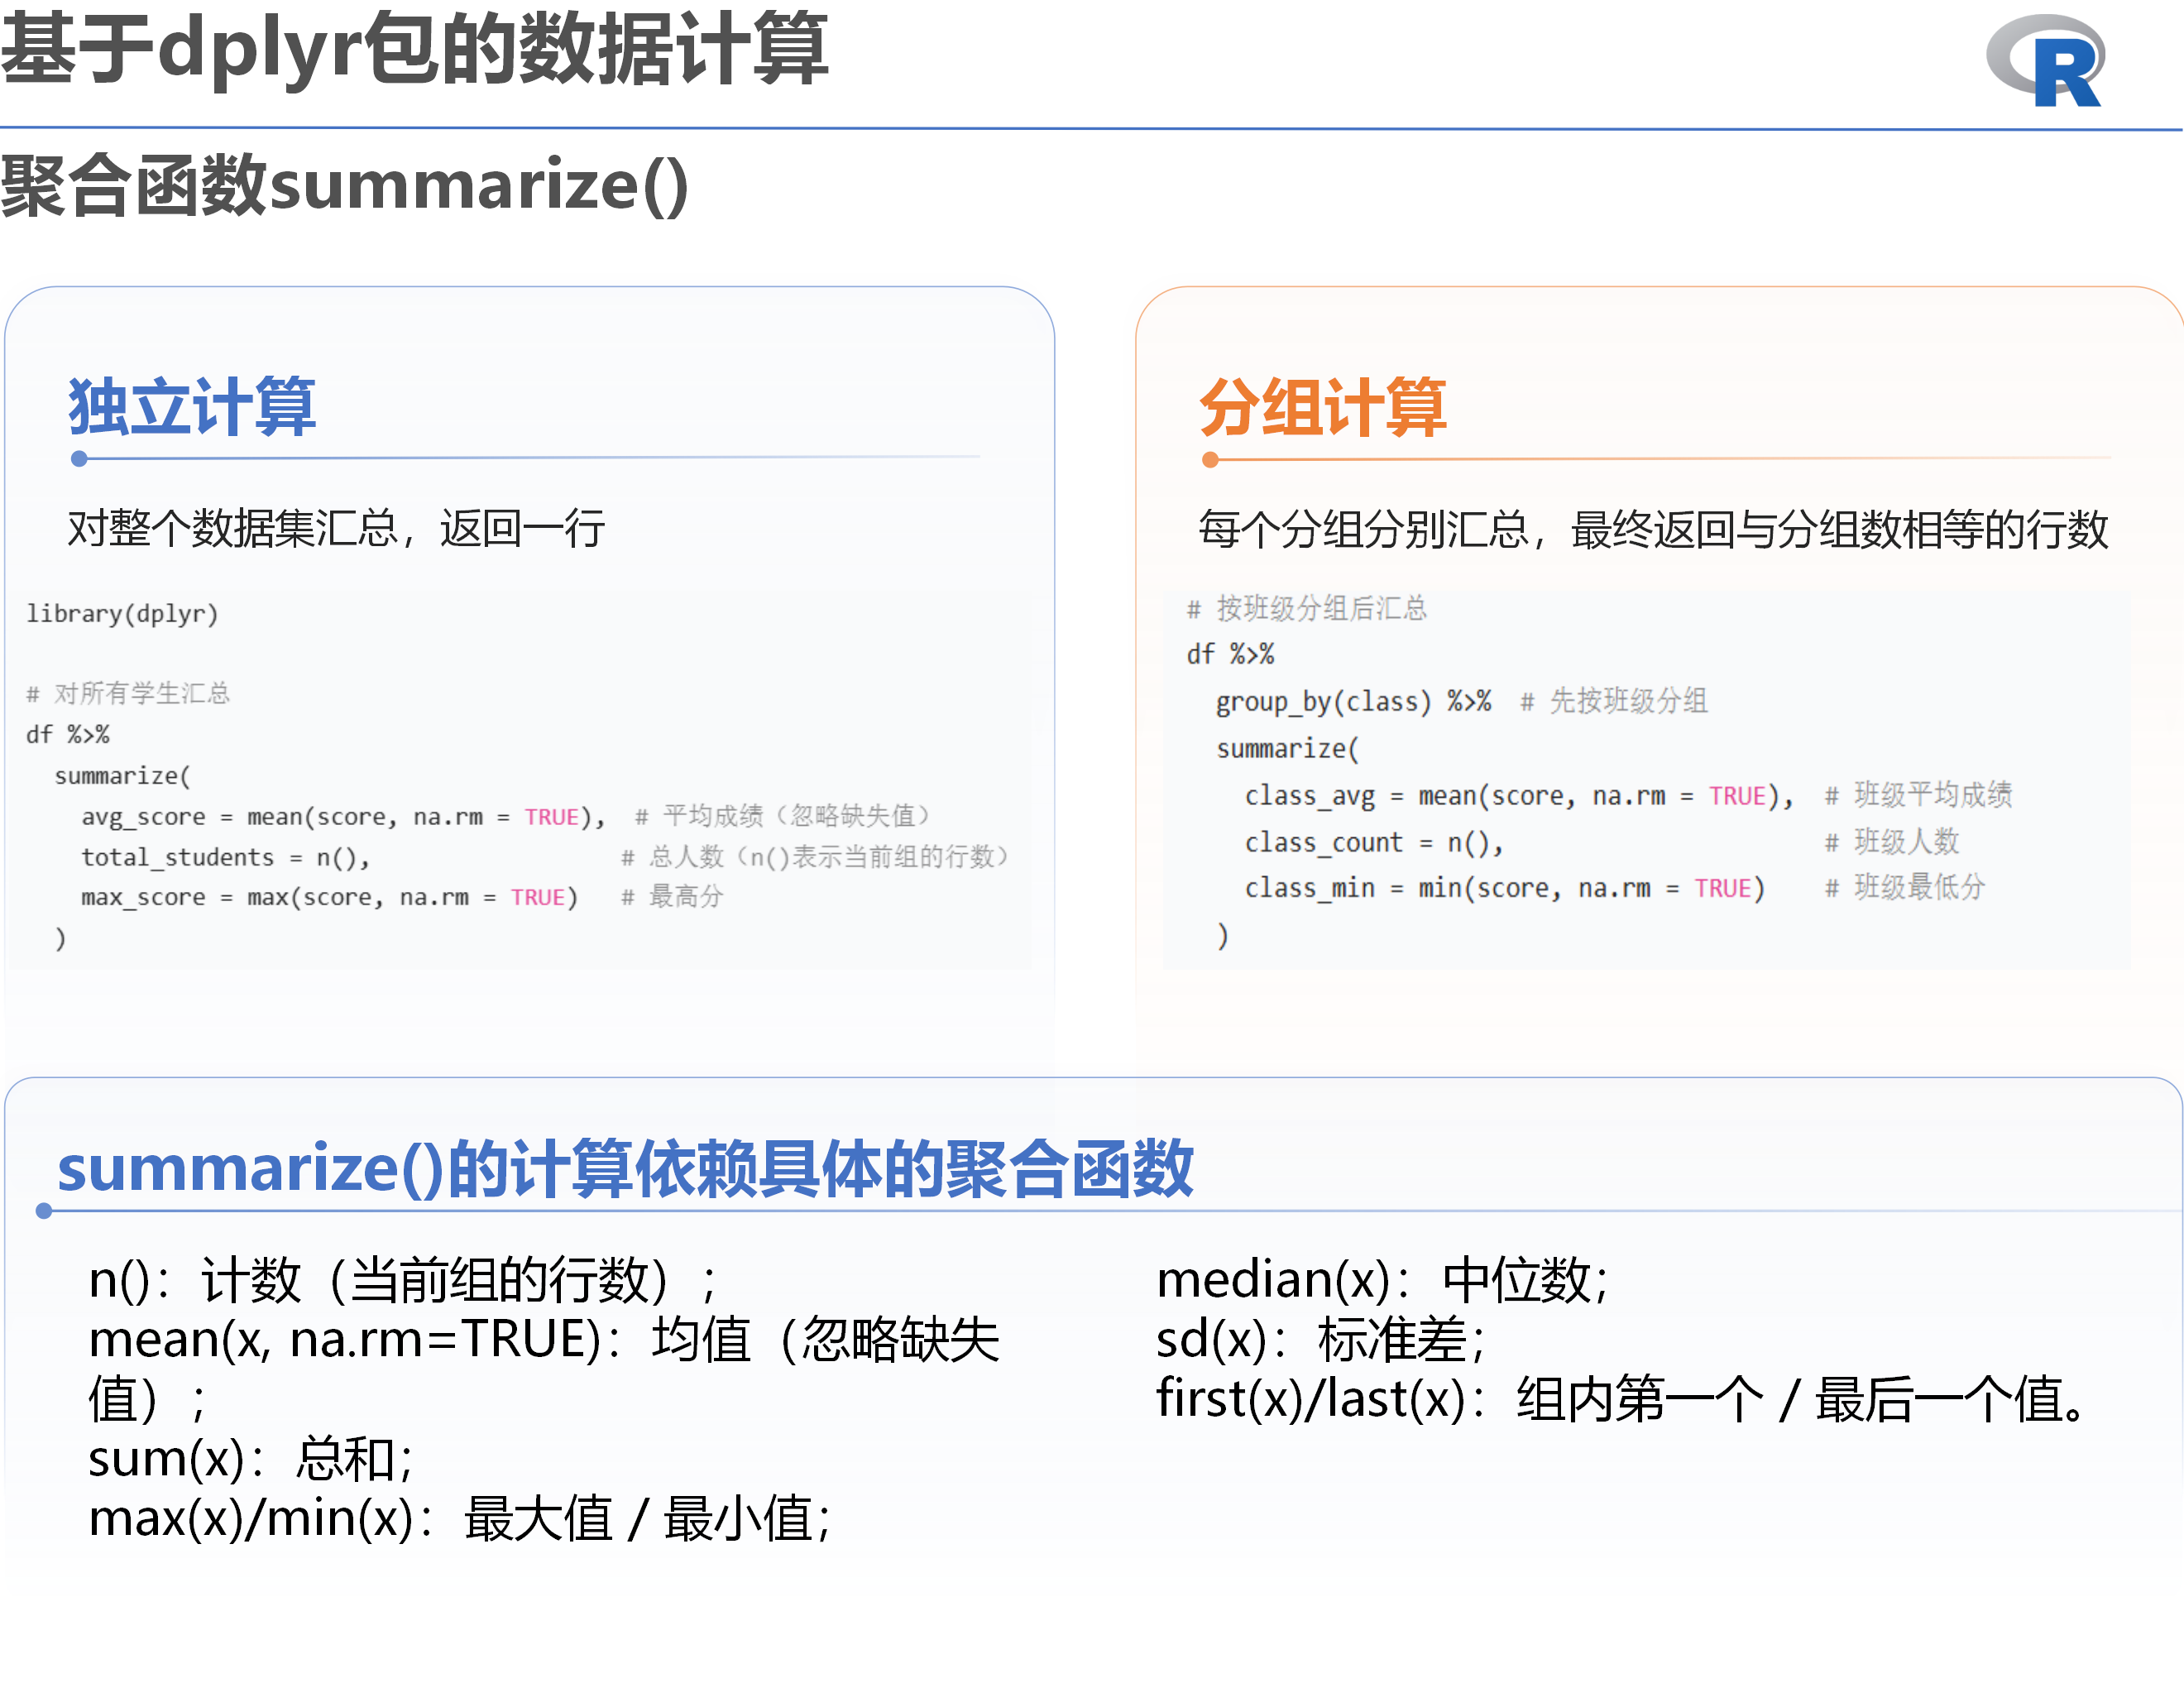Click the comment # 平均成绩（忽略缺失值）
Viewport: 2184px width, 1688px height.
point(784,816)
